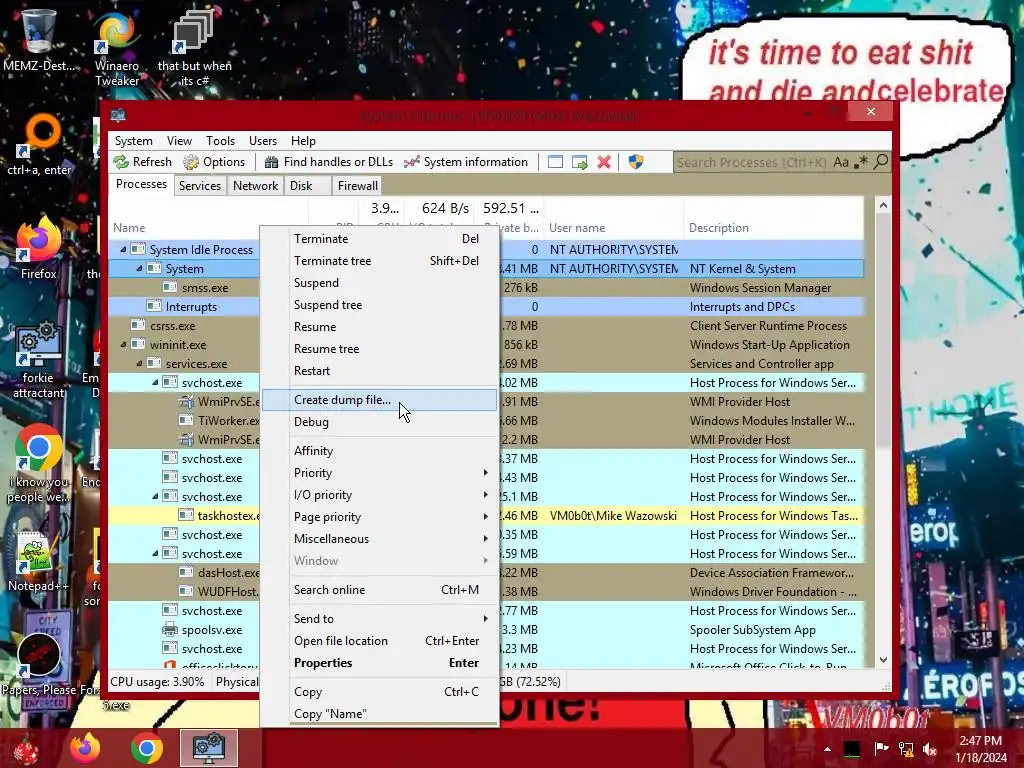Open the View menu

pos(179,141)
